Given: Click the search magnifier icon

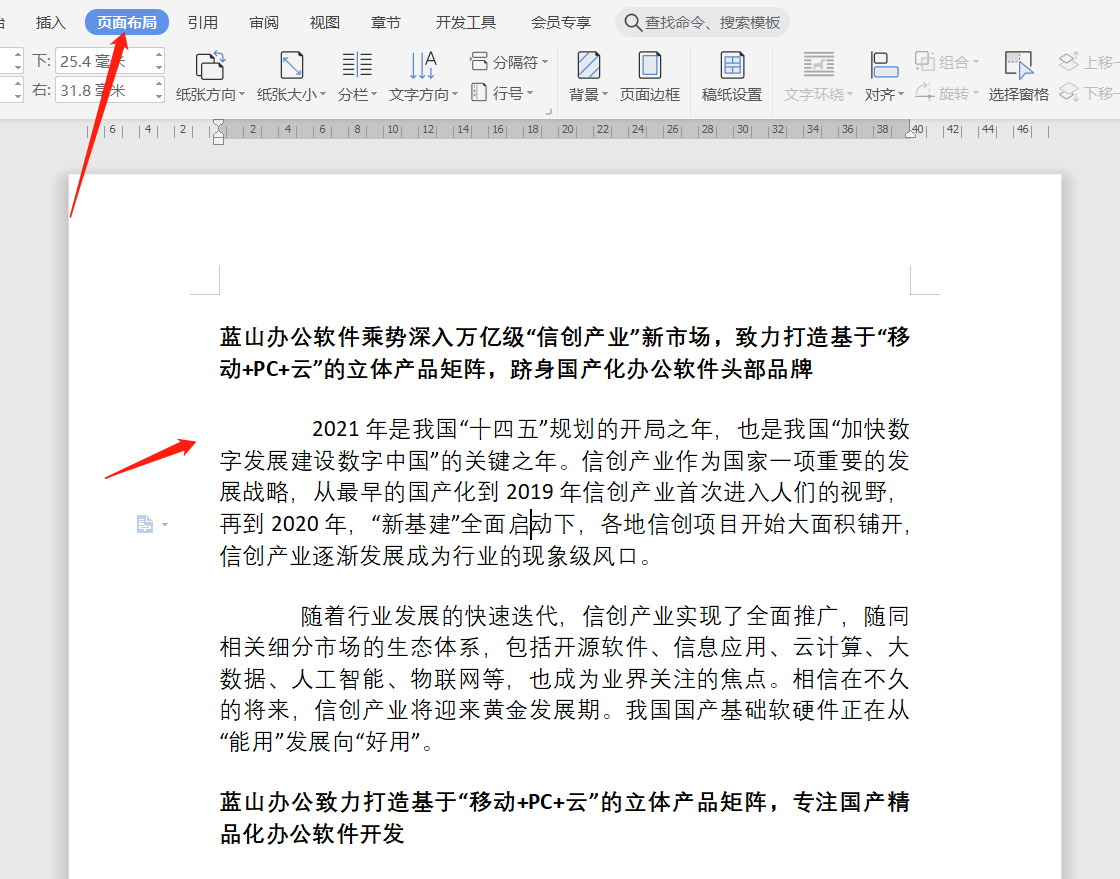Looking at the screenshot, I should point(632,22).
